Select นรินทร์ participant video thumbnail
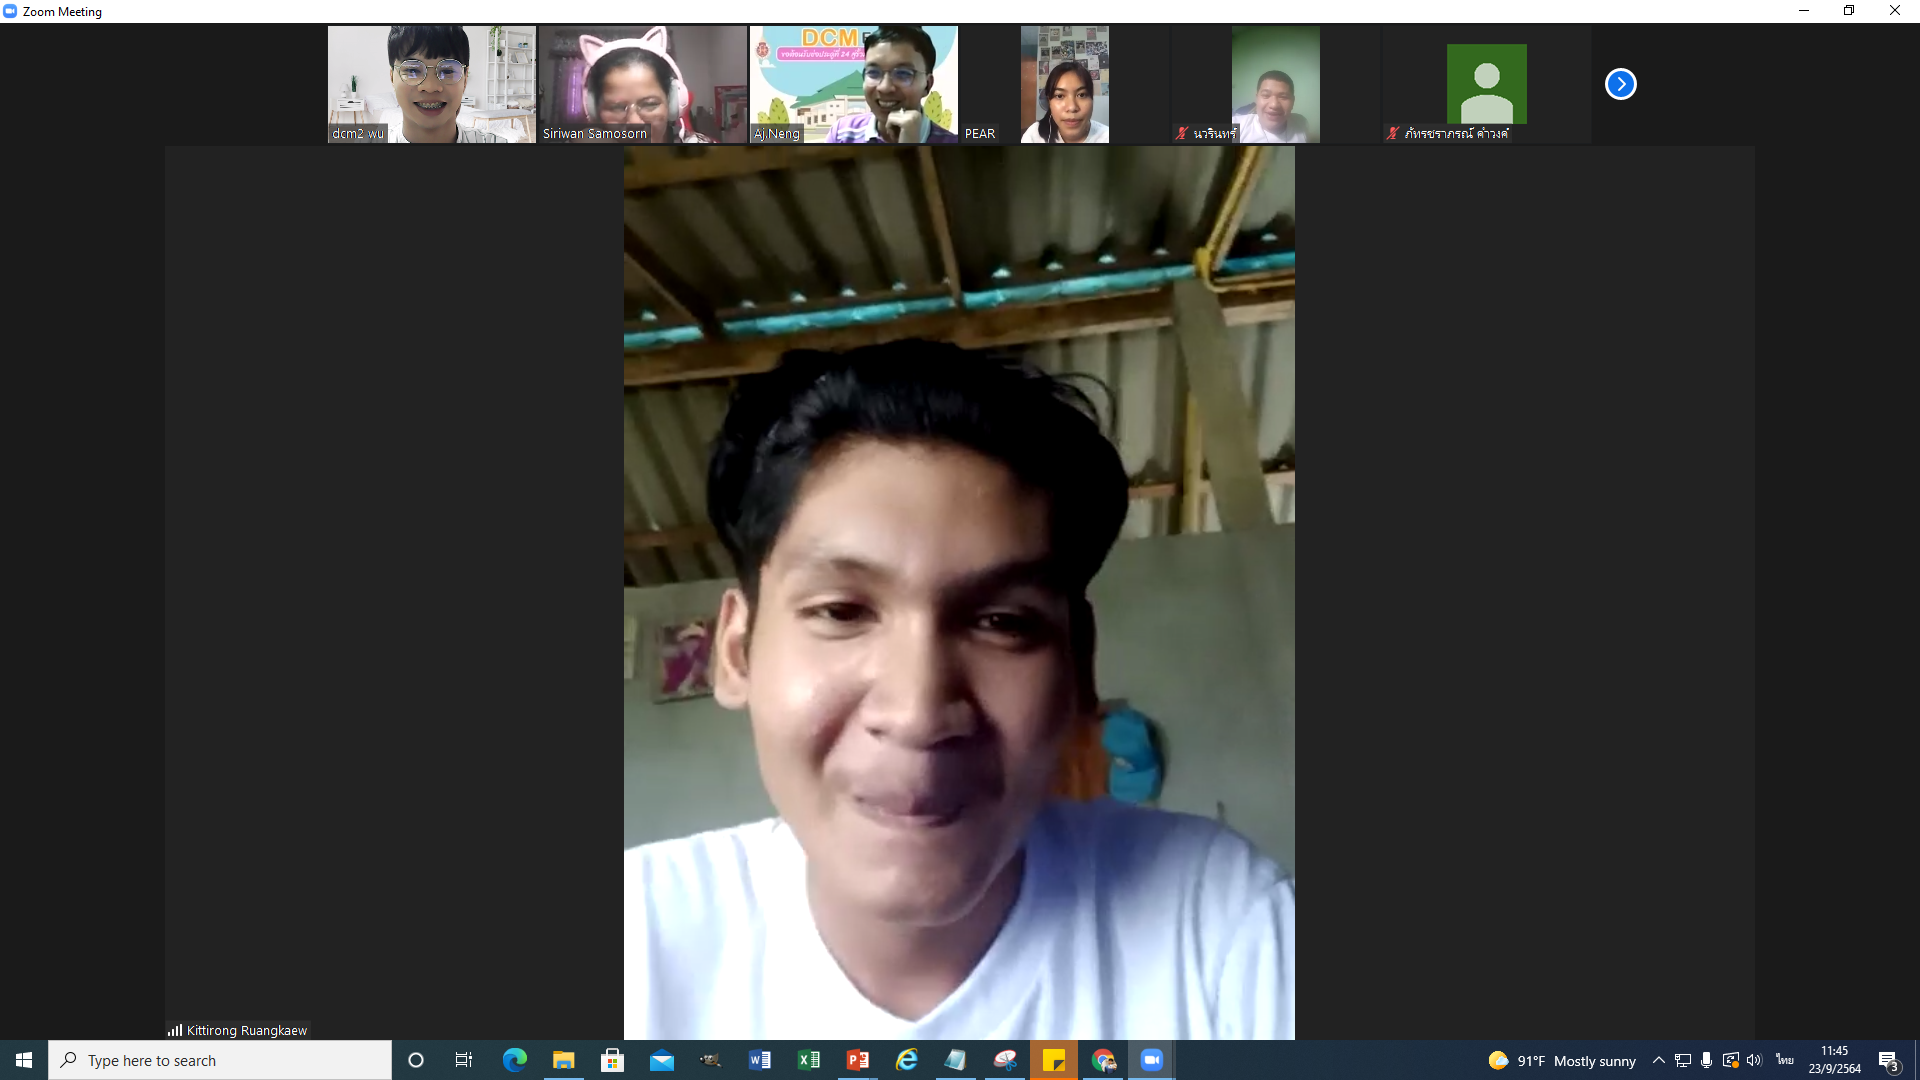1920x1080 pixels. tap(1276, 84)
